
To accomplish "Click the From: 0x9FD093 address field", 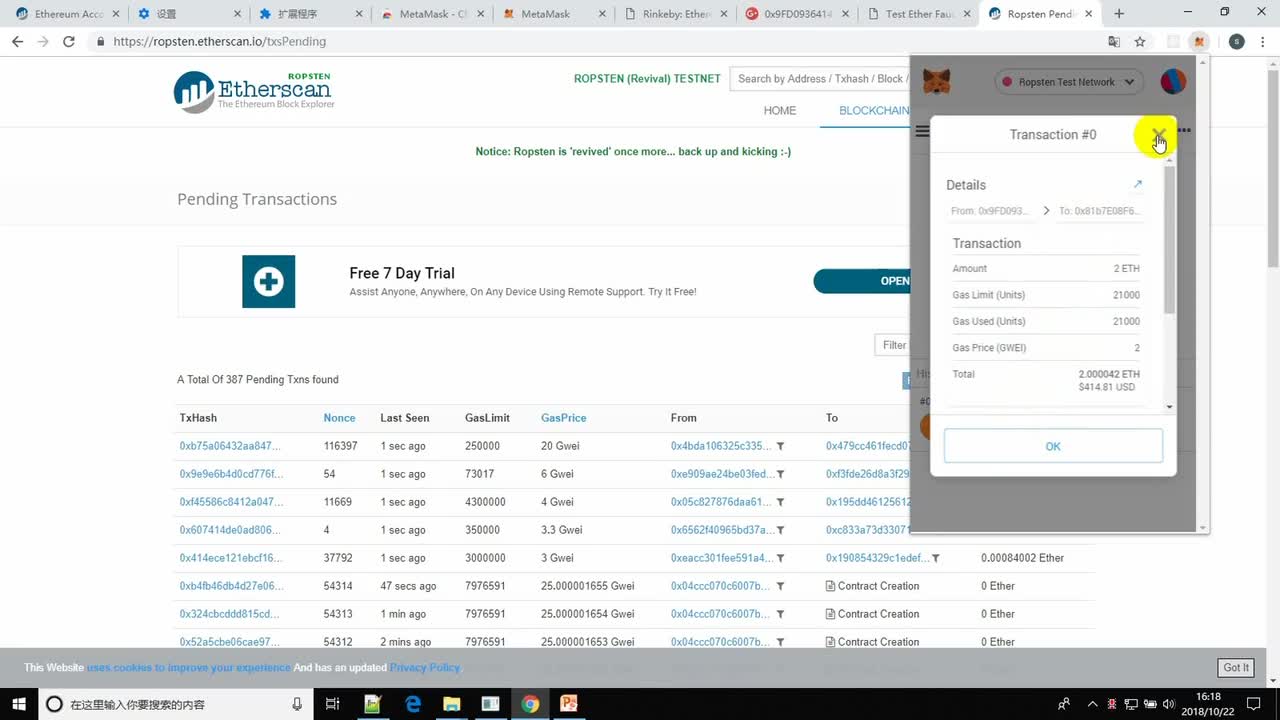I will coord(992,211).
